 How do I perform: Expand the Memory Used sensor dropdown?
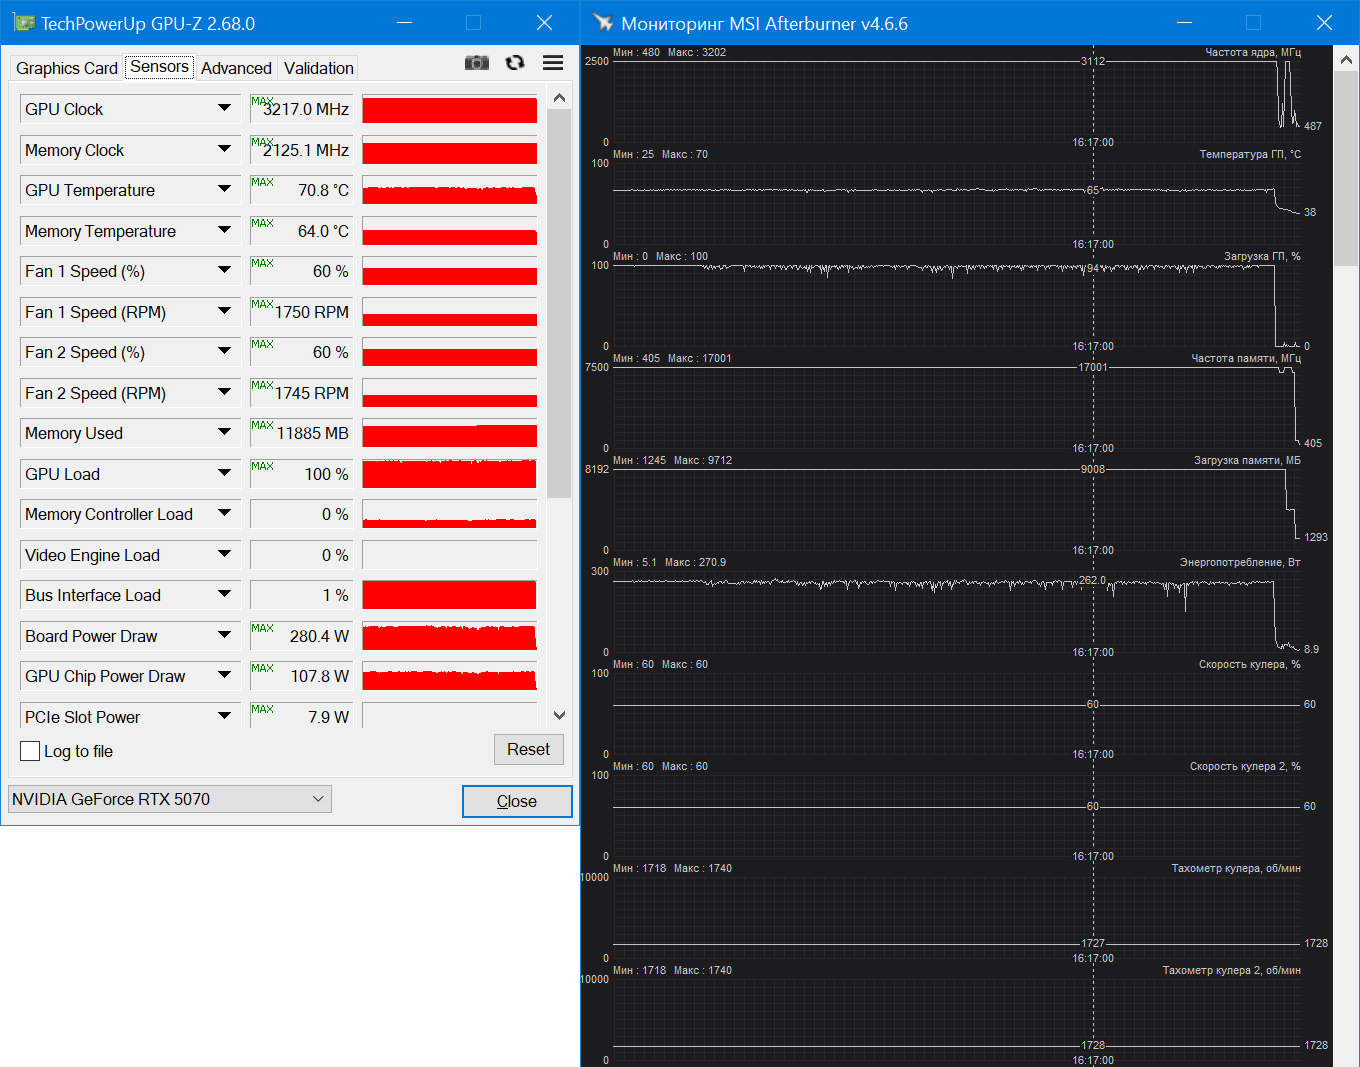point(224,432)
